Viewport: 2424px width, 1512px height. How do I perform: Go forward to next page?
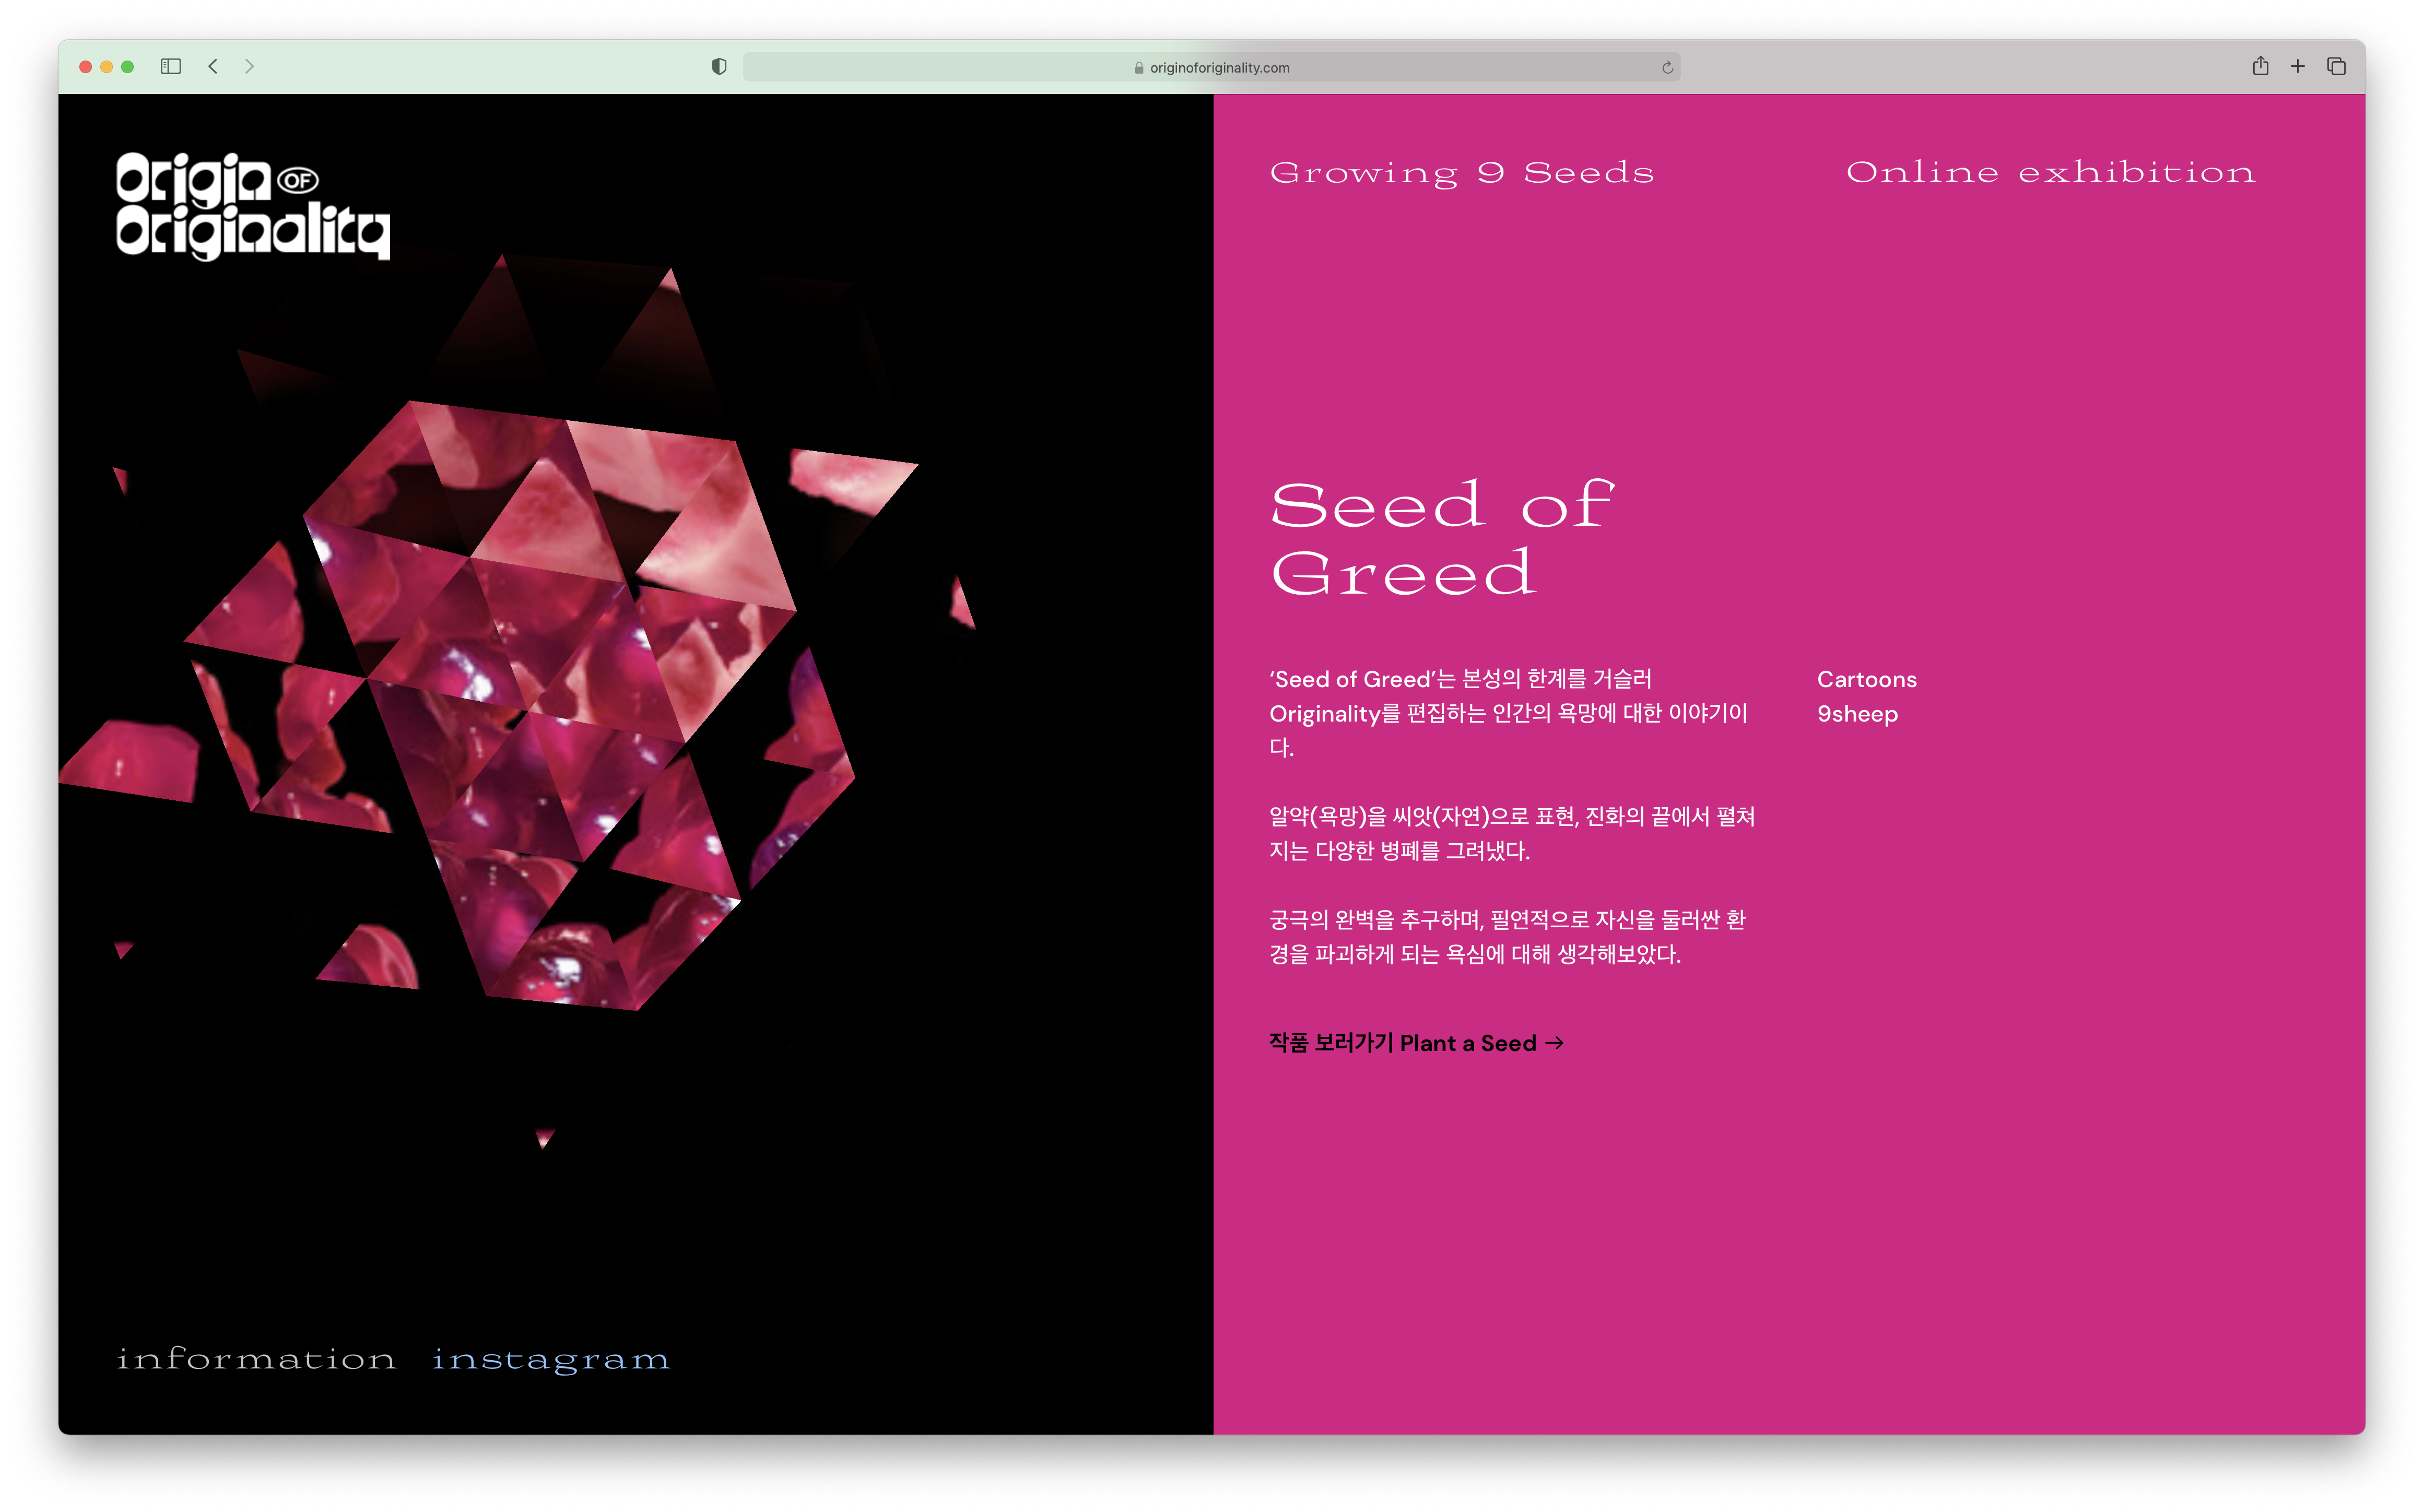249,67
